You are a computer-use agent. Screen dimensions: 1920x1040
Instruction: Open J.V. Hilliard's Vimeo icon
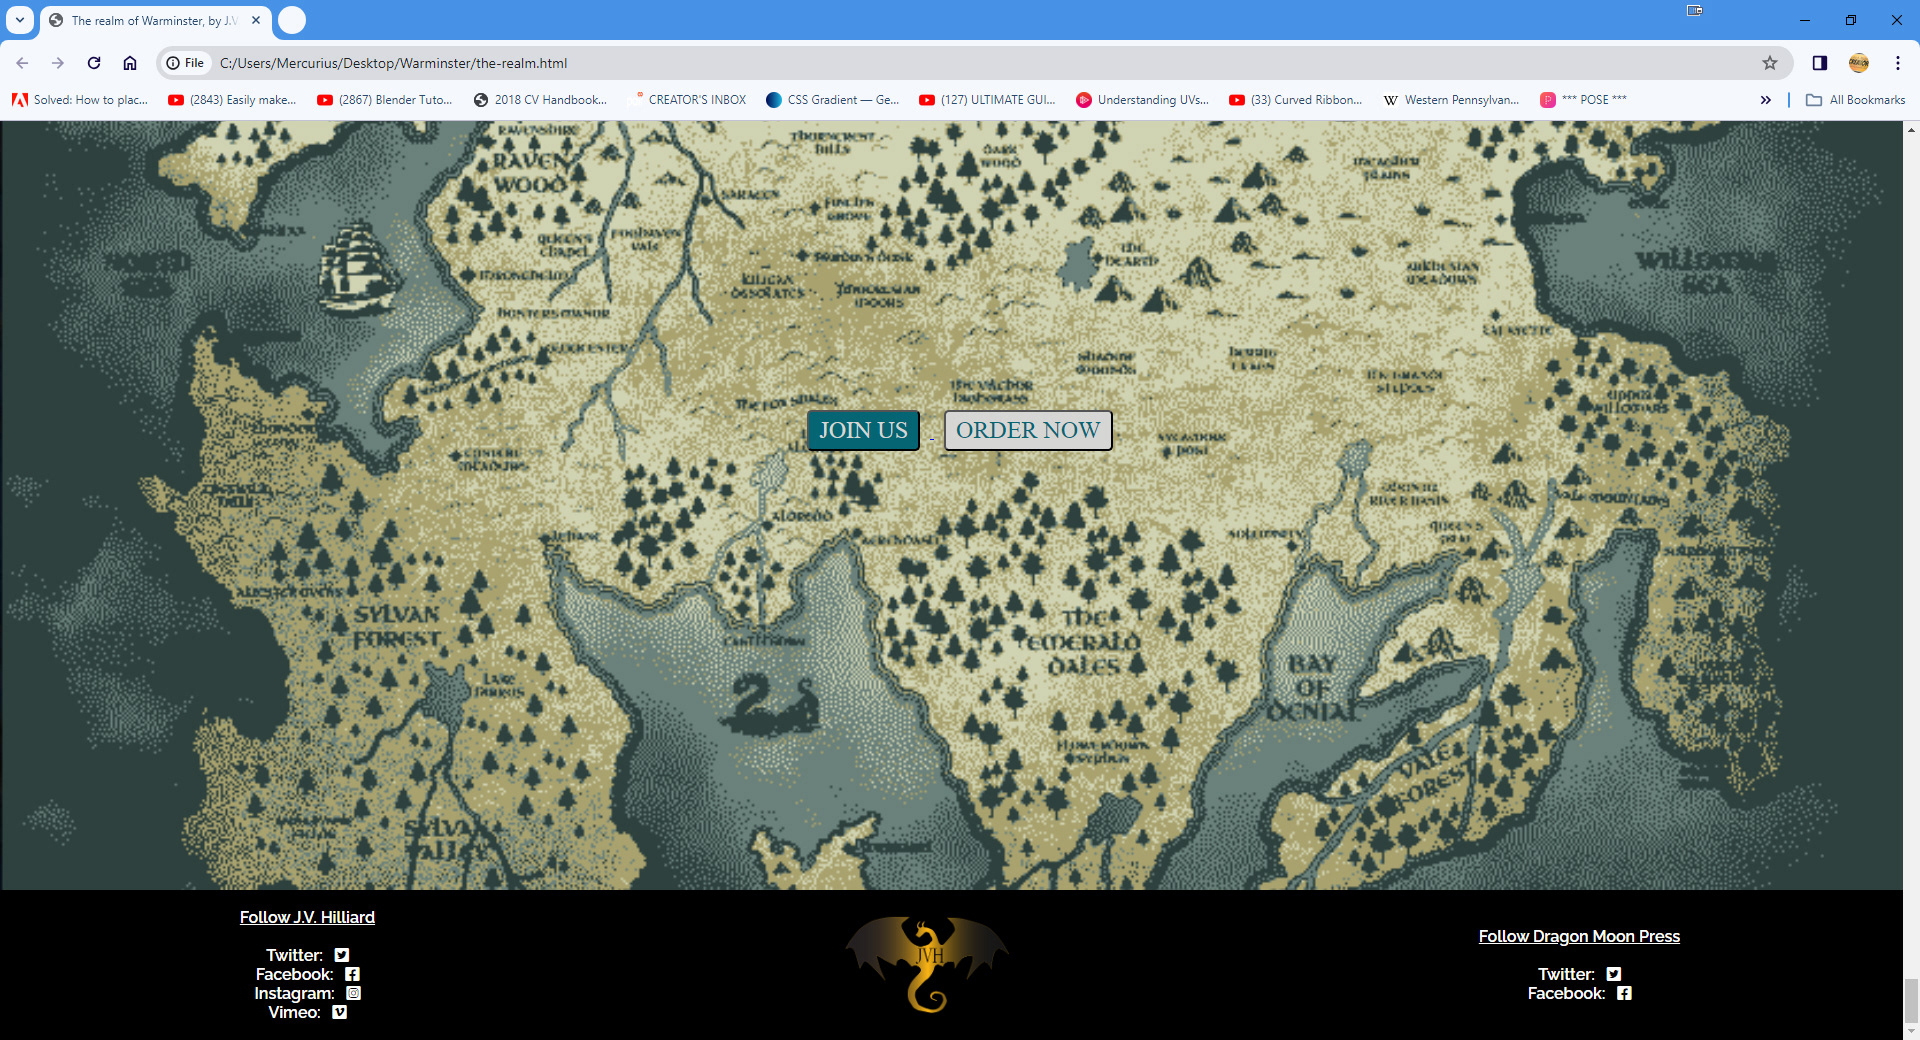tap(340, 1012)
